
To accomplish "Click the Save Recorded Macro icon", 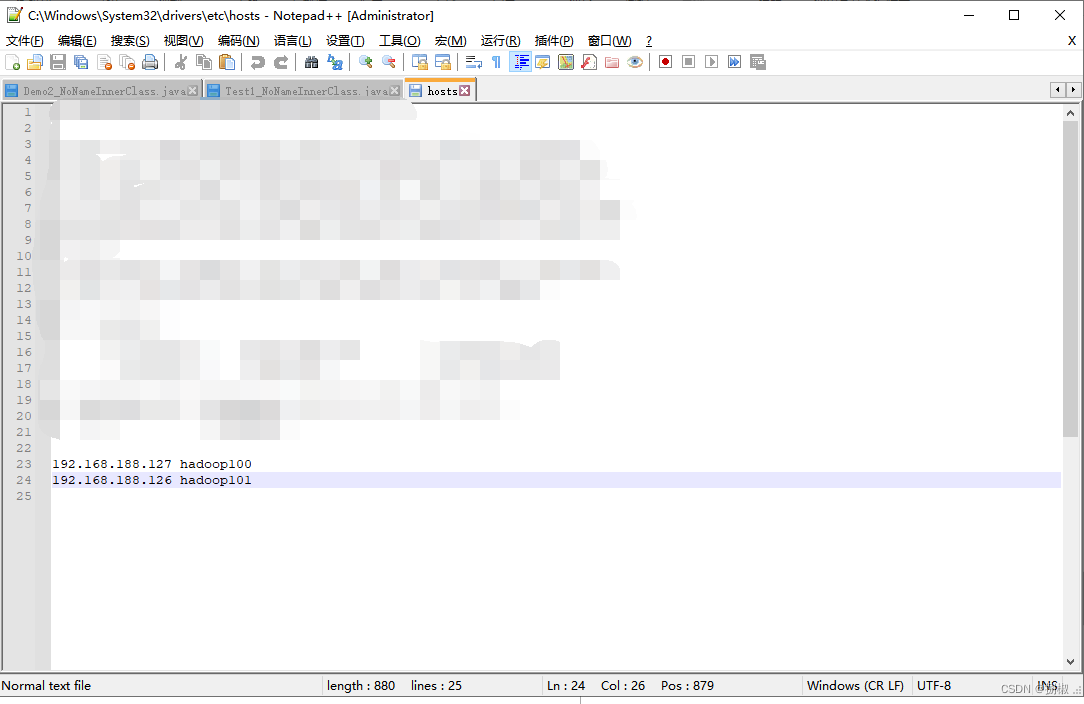I will (758, 62).
